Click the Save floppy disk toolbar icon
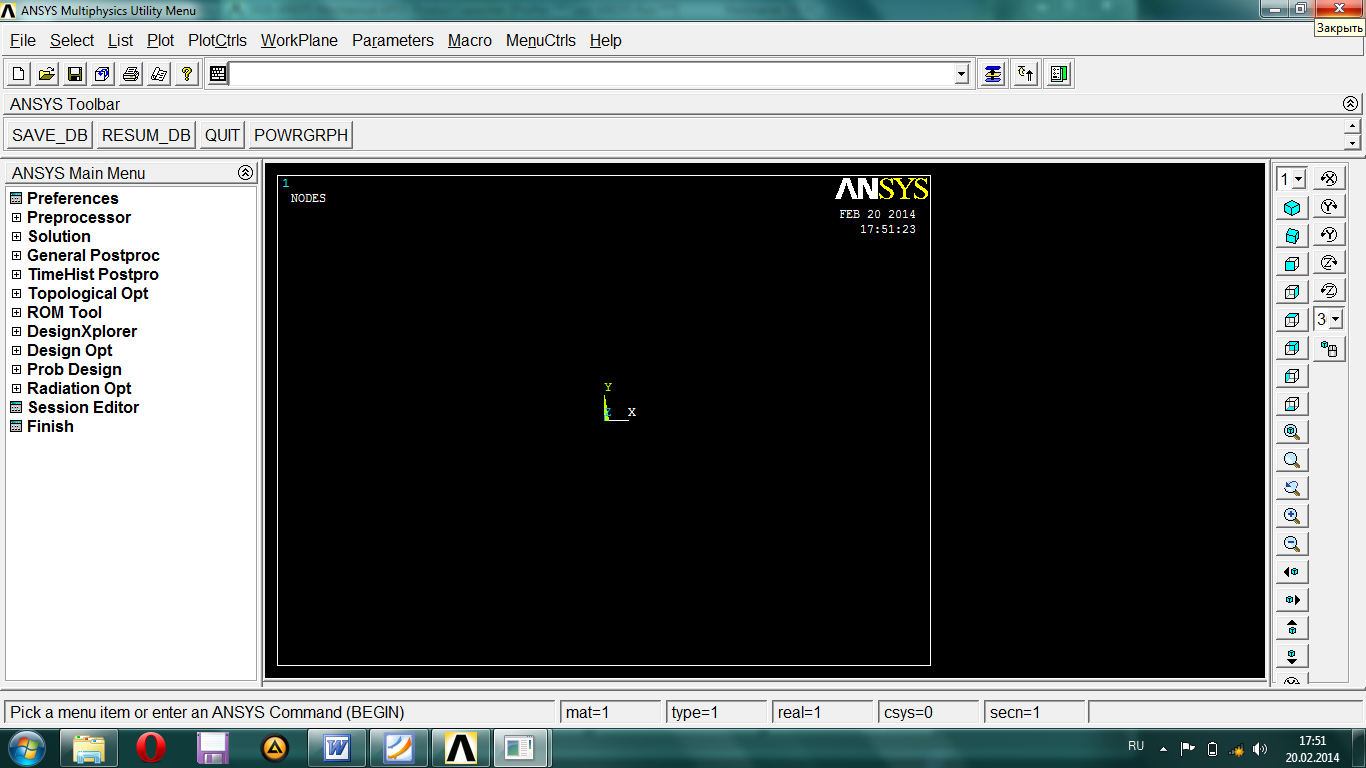1366x768 pixels. [x=74, y=74]
